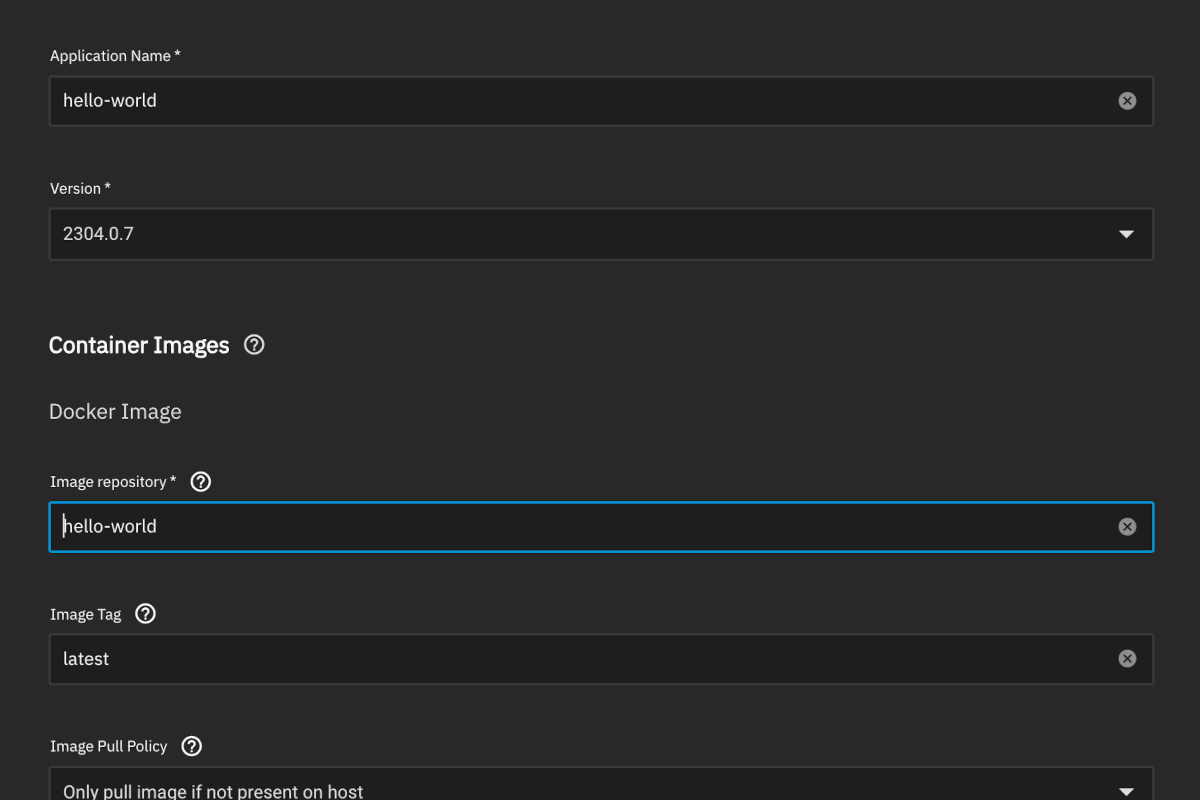
Task: Clear the Application Name field with the X icon
Action: click(1127, 101)
